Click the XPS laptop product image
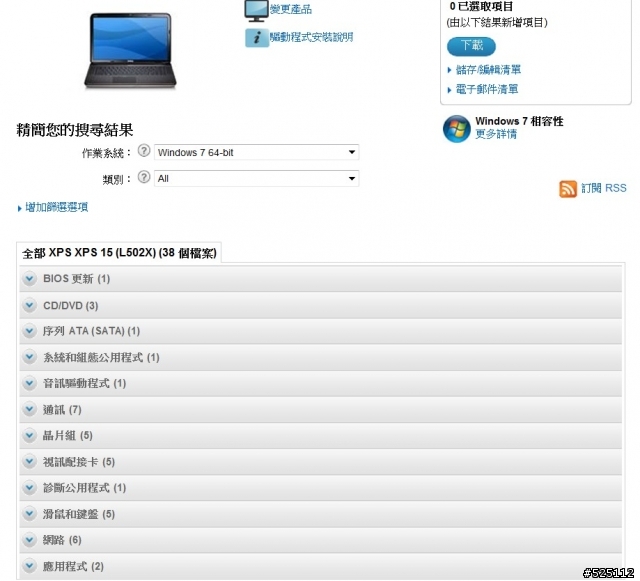This screenshot has height=581, width=640. click(x=130, y=50)
